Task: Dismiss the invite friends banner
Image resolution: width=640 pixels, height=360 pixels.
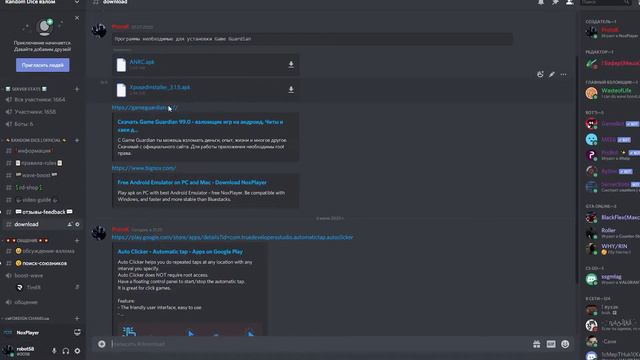Action: [x=77, y=18]
